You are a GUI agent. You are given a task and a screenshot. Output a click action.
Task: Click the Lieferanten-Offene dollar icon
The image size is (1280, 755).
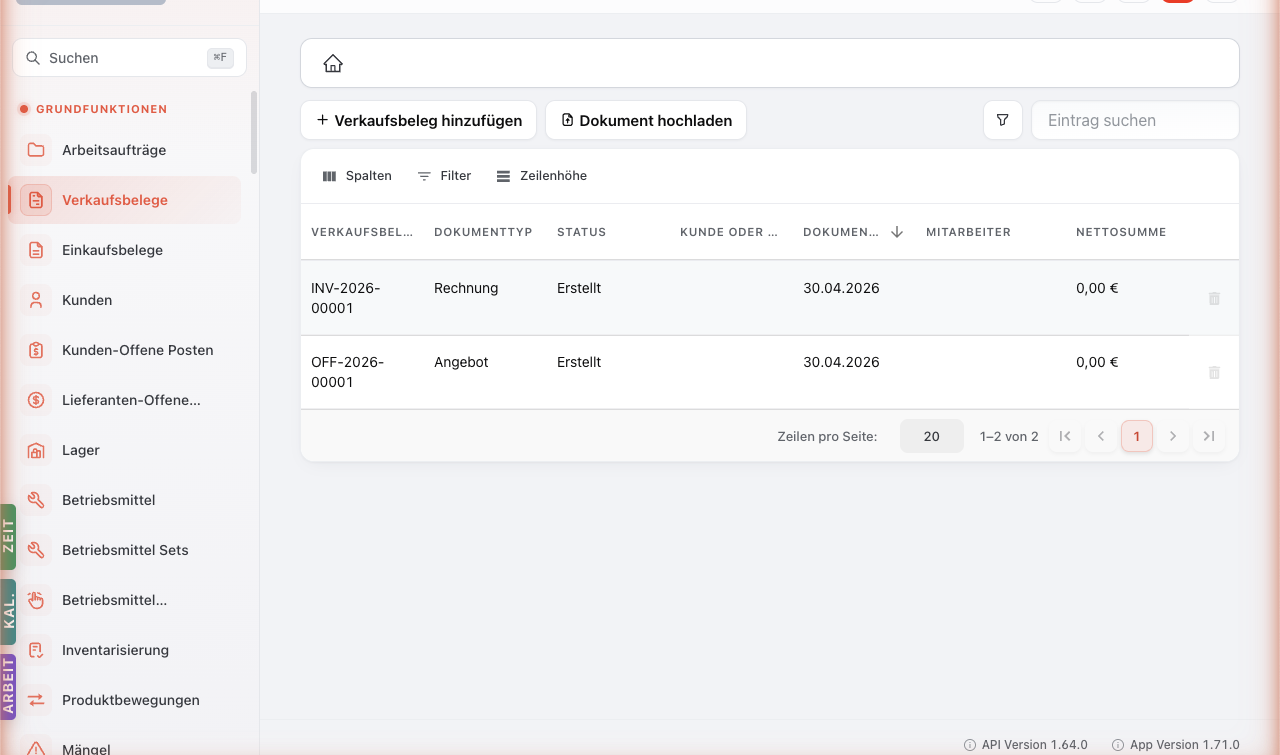(x=36, y=400)
